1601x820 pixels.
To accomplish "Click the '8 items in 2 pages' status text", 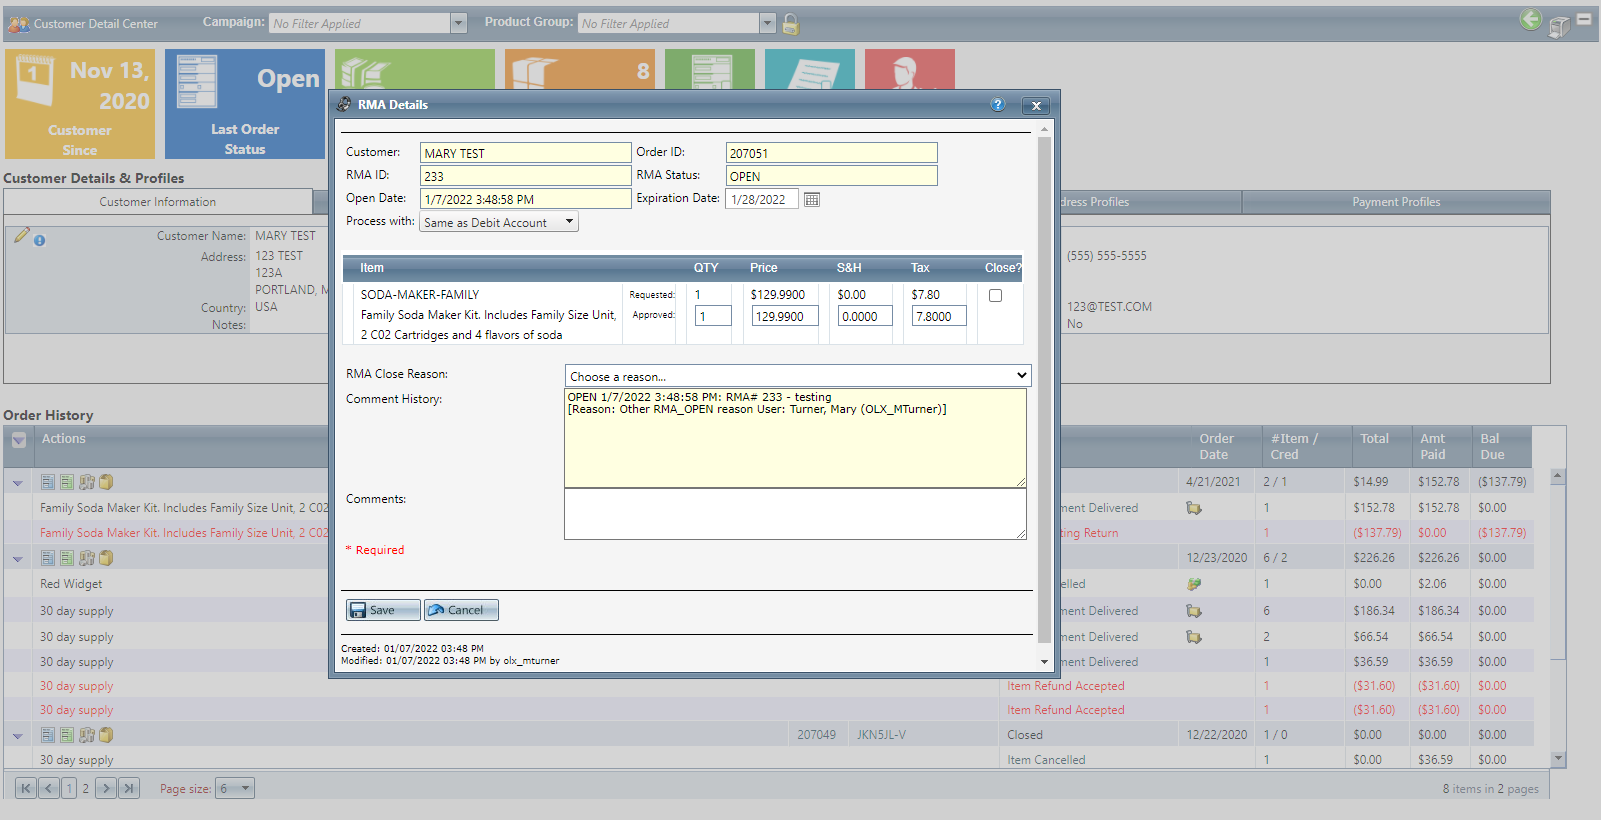I will 1491,789.
